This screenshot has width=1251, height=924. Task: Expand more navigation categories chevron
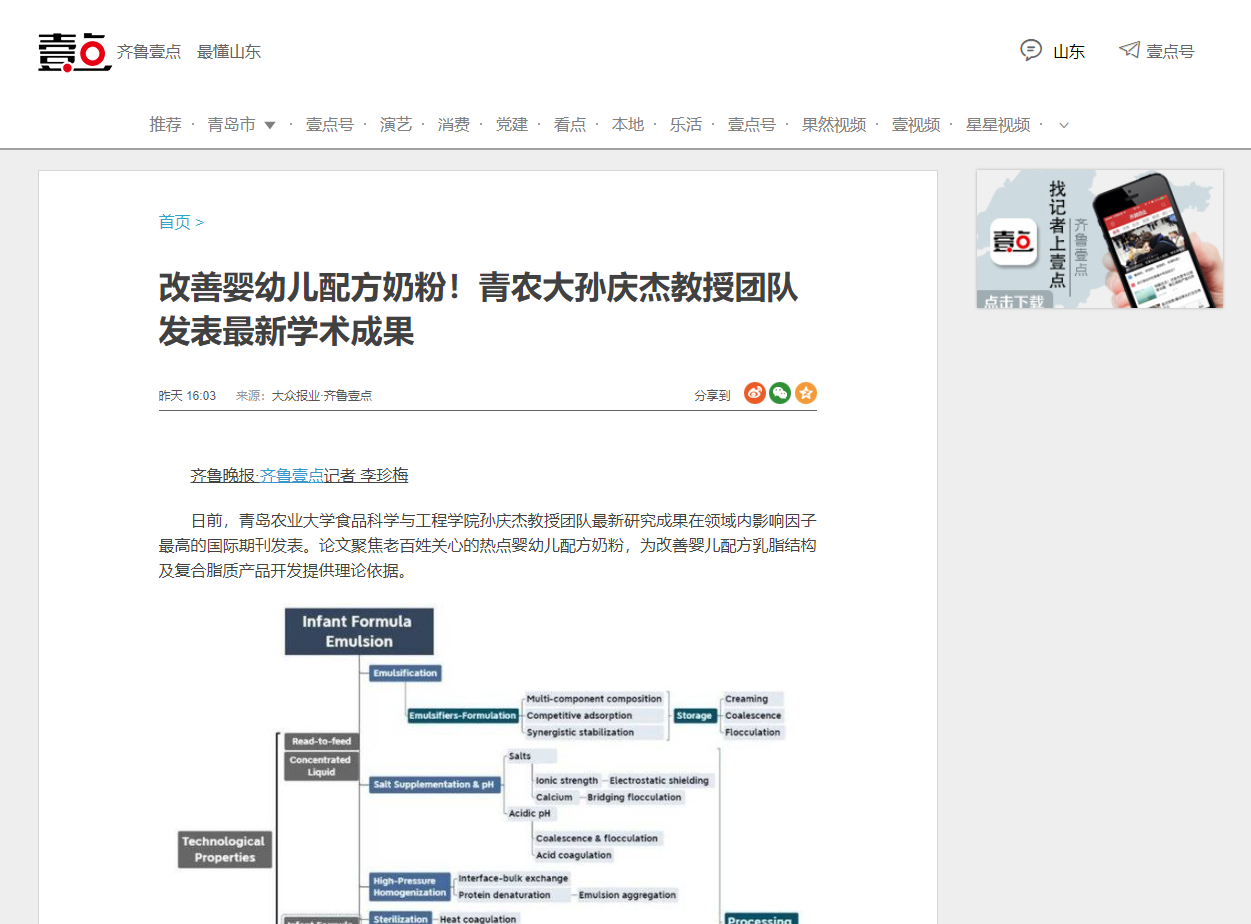(x=1064, y=126)
